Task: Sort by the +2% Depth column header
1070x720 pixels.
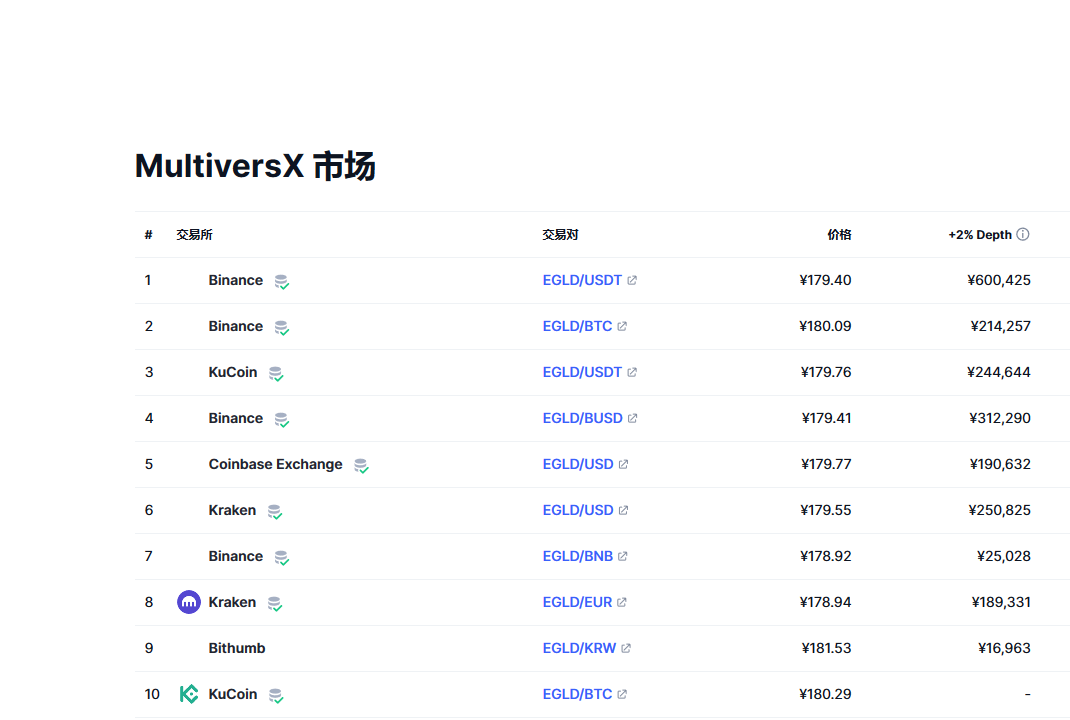Action: pyautogui.click(x=980, y=235)
